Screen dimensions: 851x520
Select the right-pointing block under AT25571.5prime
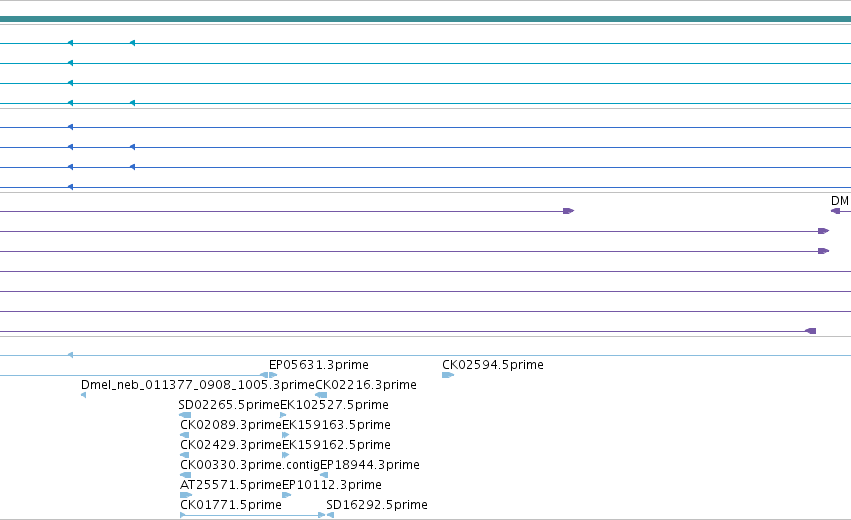point(186,495)
